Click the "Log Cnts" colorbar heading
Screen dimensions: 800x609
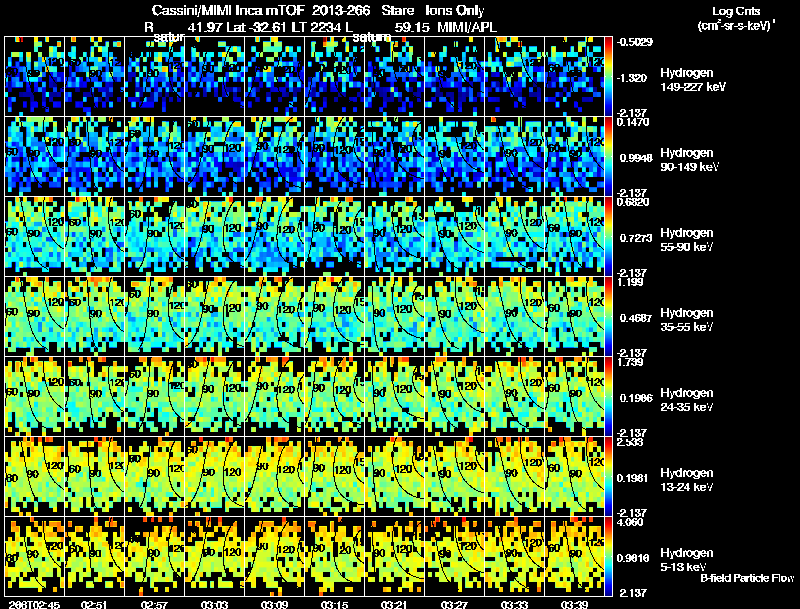736,11
